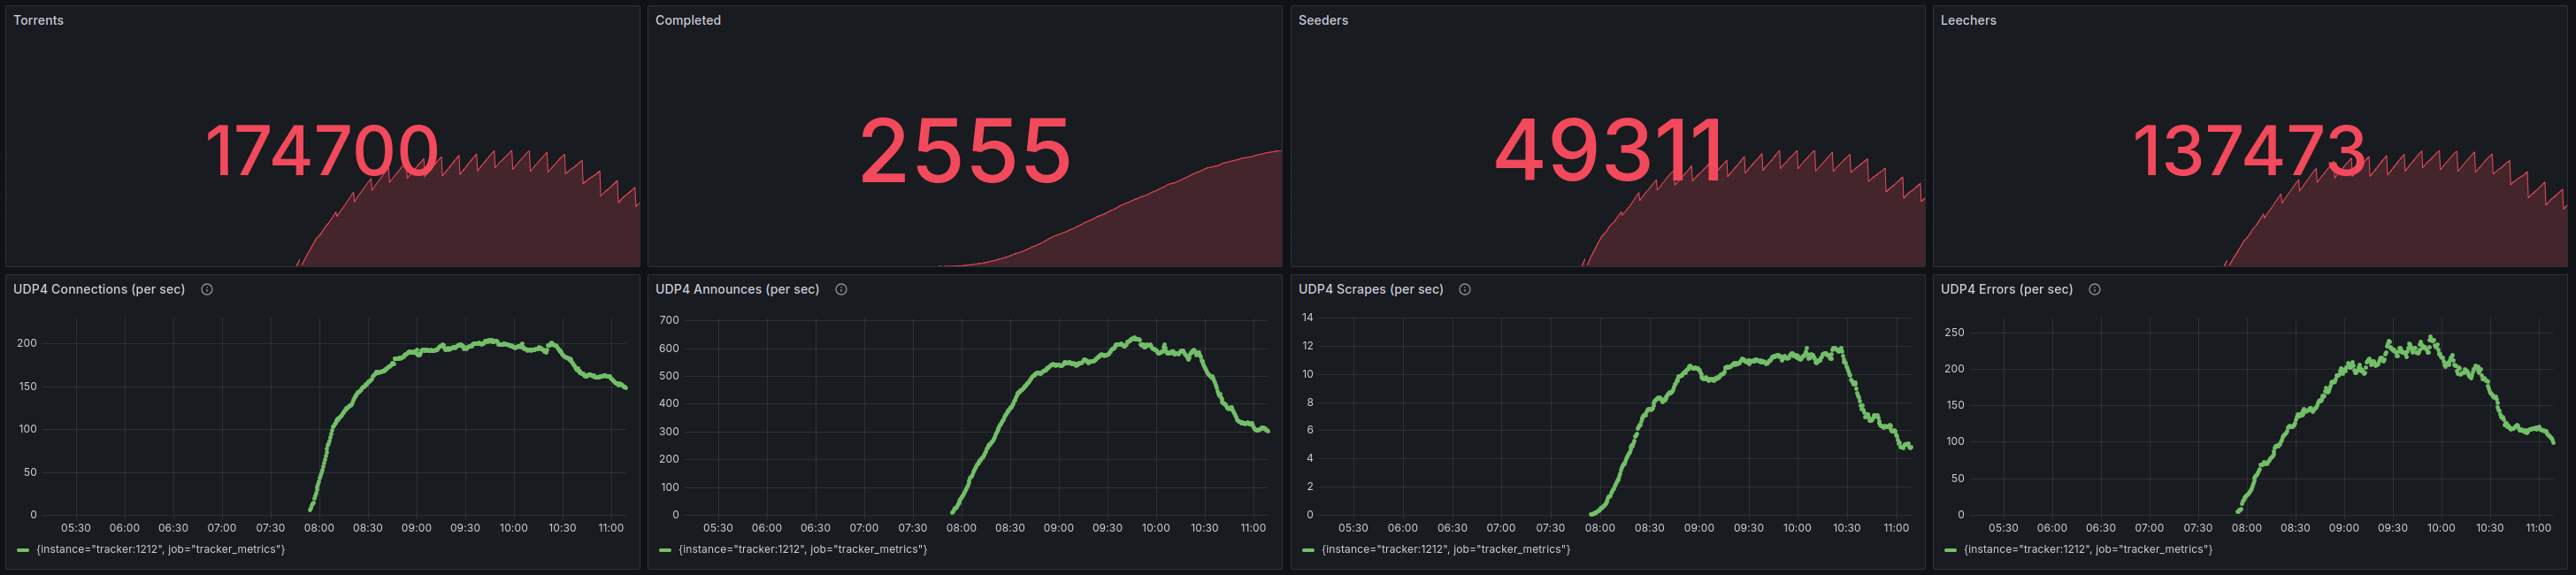Click info icon beside UDP4 Scrapes title
The image size is (2576, 575).
(x=1464, y=290)
